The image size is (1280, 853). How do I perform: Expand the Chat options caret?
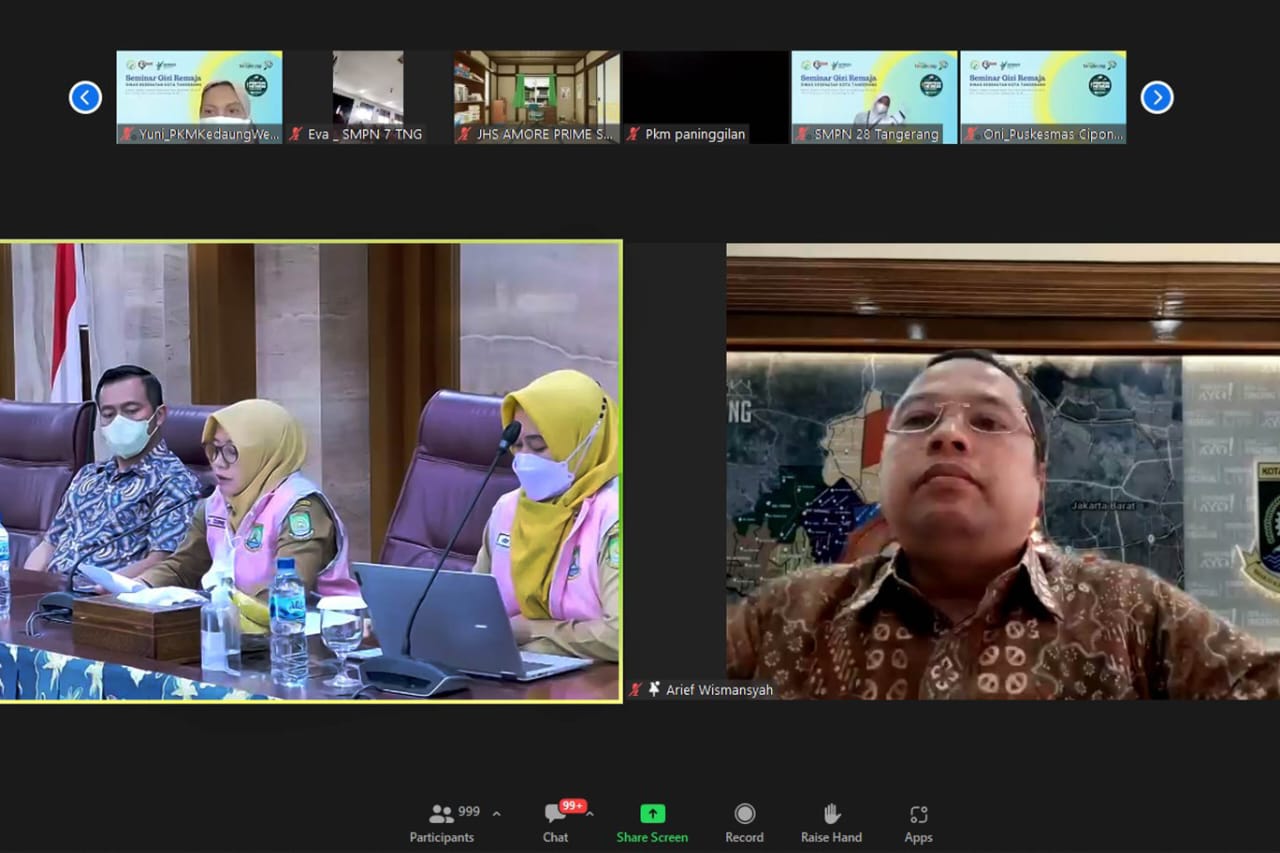[590, 814]
